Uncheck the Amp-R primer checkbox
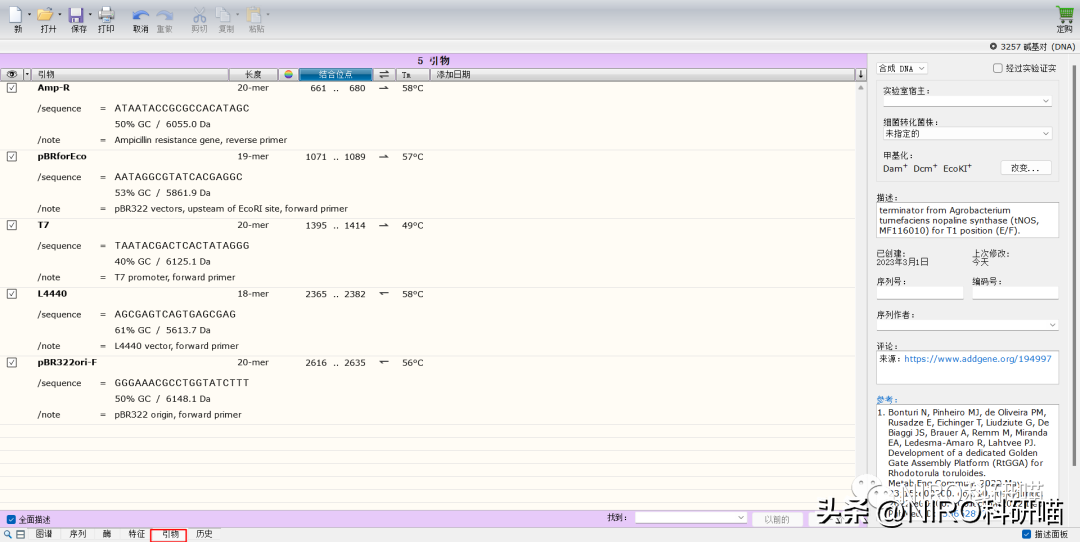 point(12,88)
